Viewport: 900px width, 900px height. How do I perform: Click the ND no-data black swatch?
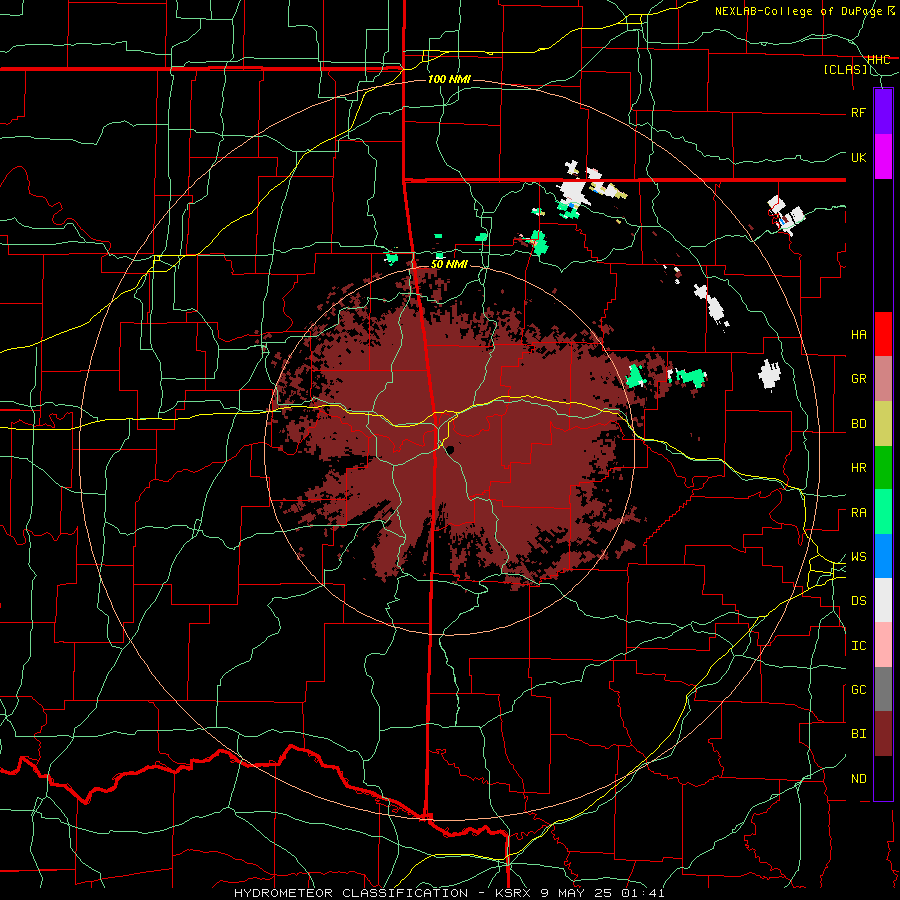click(883, 778)
